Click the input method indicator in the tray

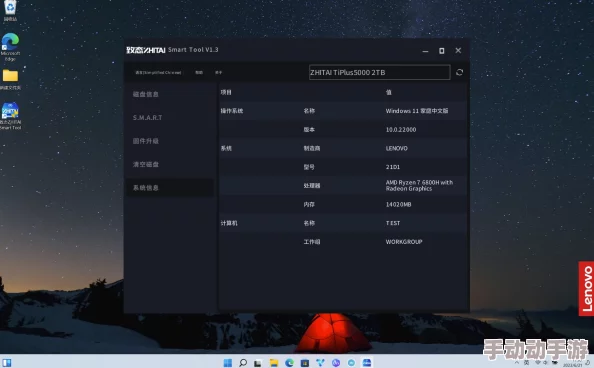(x=527, y=363)
